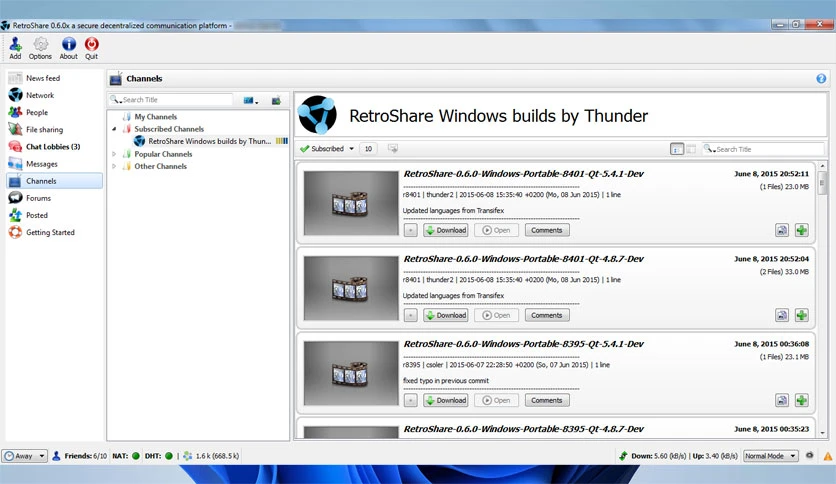Open search options in posts Search Title field

point(710,149)
